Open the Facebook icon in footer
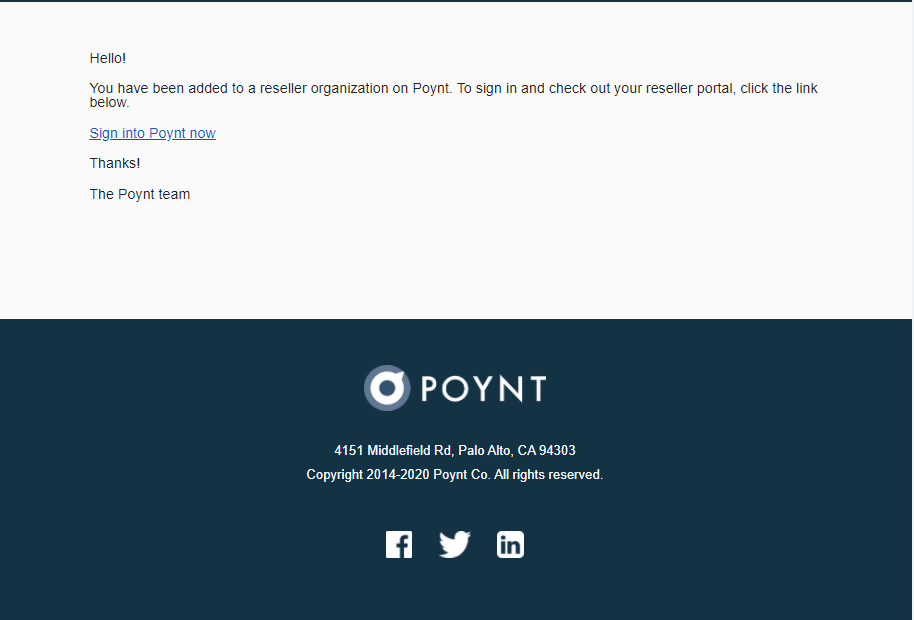This screenshot has width=914, height=620. click(399, 544)
